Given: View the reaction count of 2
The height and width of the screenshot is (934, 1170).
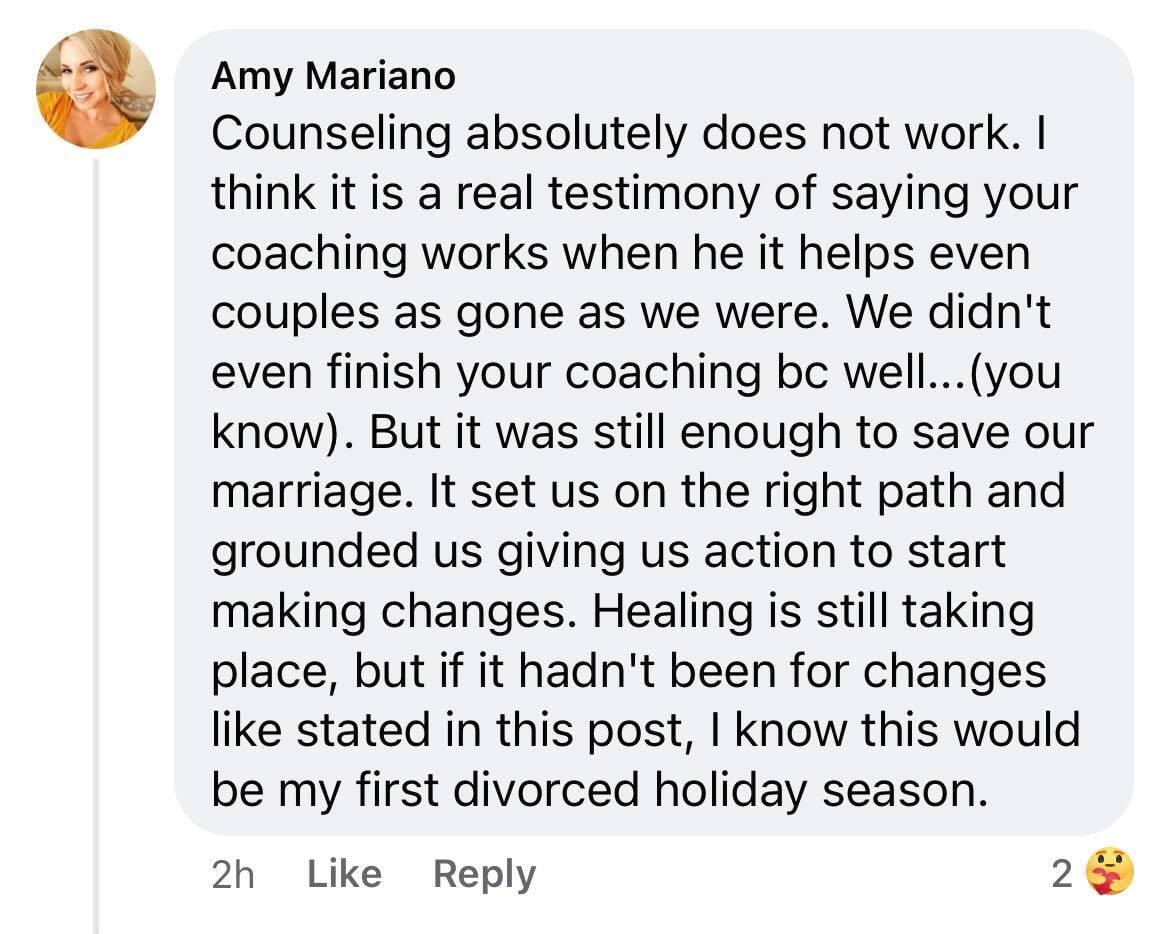Looking at the screenshot, I should pos(1061,874).
